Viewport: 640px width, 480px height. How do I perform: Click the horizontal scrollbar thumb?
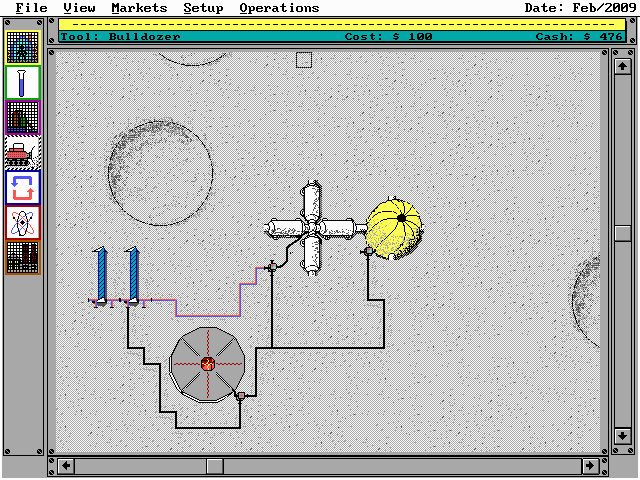click(x=215, y=466)
